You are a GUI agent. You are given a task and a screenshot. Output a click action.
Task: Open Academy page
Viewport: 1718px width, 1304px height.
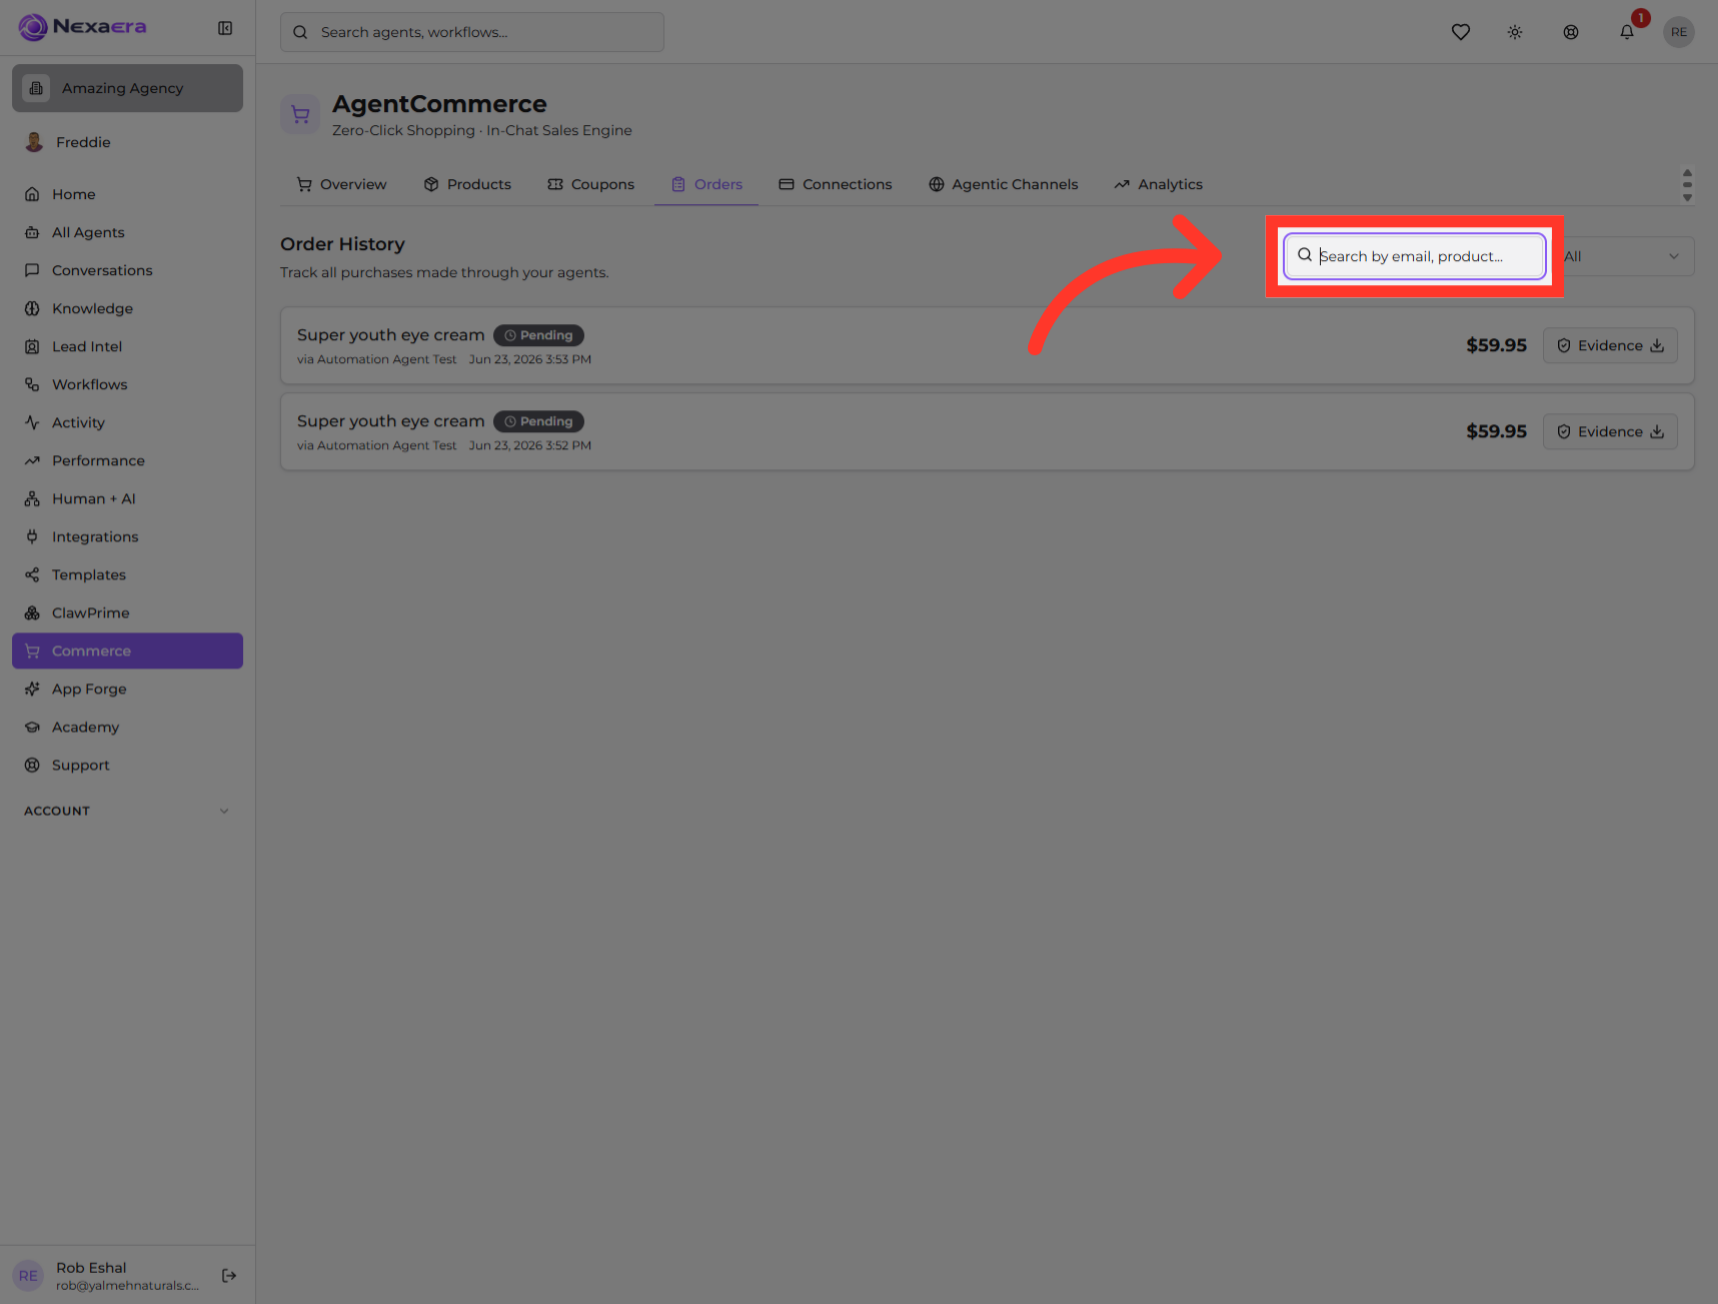(127, 726)
